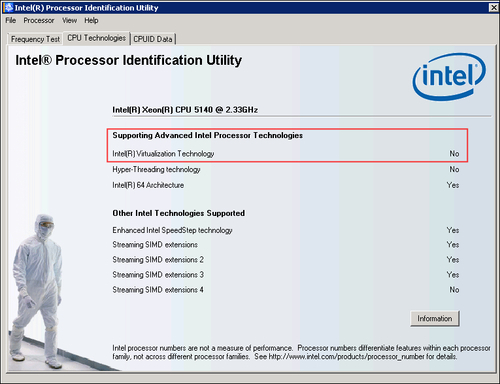Click the Hyper-Threading technology label
Screen dimensions: 500x384
pyautogui.click(x=156, y=170)
